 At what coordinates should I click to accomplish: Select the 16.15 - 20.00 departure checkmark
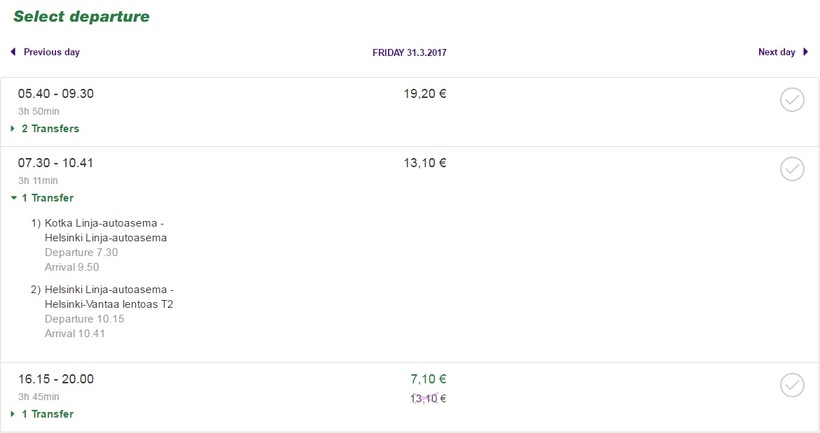click(792, 385)
